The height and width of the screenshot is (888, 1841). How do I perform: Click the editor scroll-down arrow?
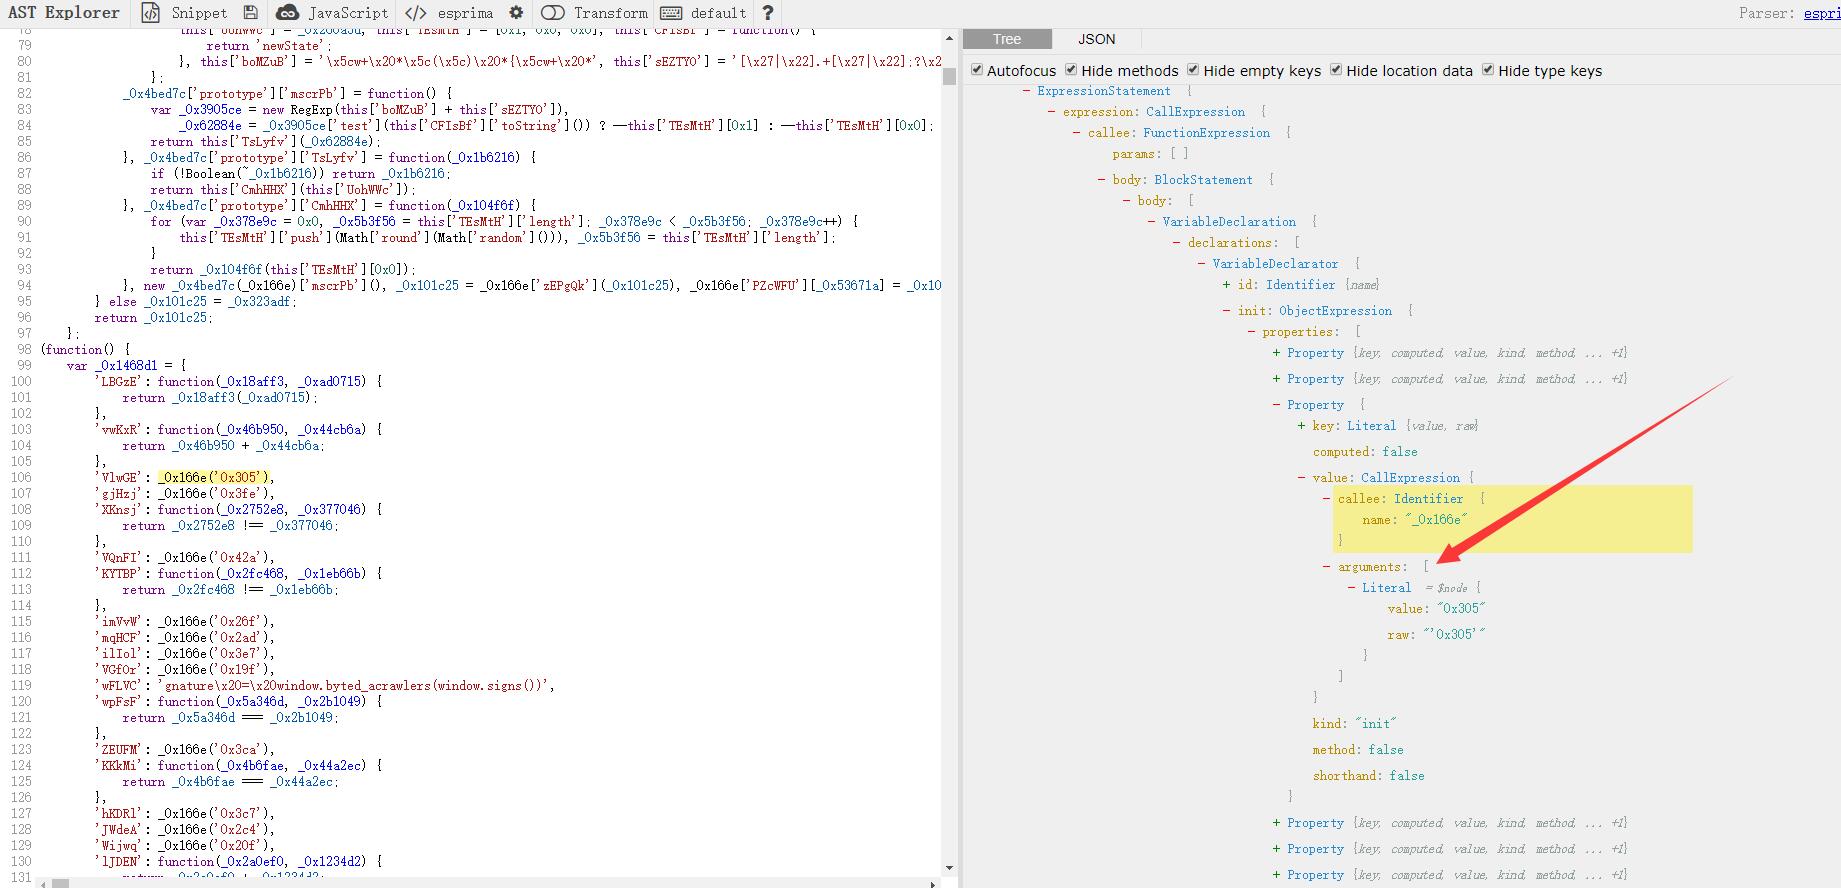[949, 868]
